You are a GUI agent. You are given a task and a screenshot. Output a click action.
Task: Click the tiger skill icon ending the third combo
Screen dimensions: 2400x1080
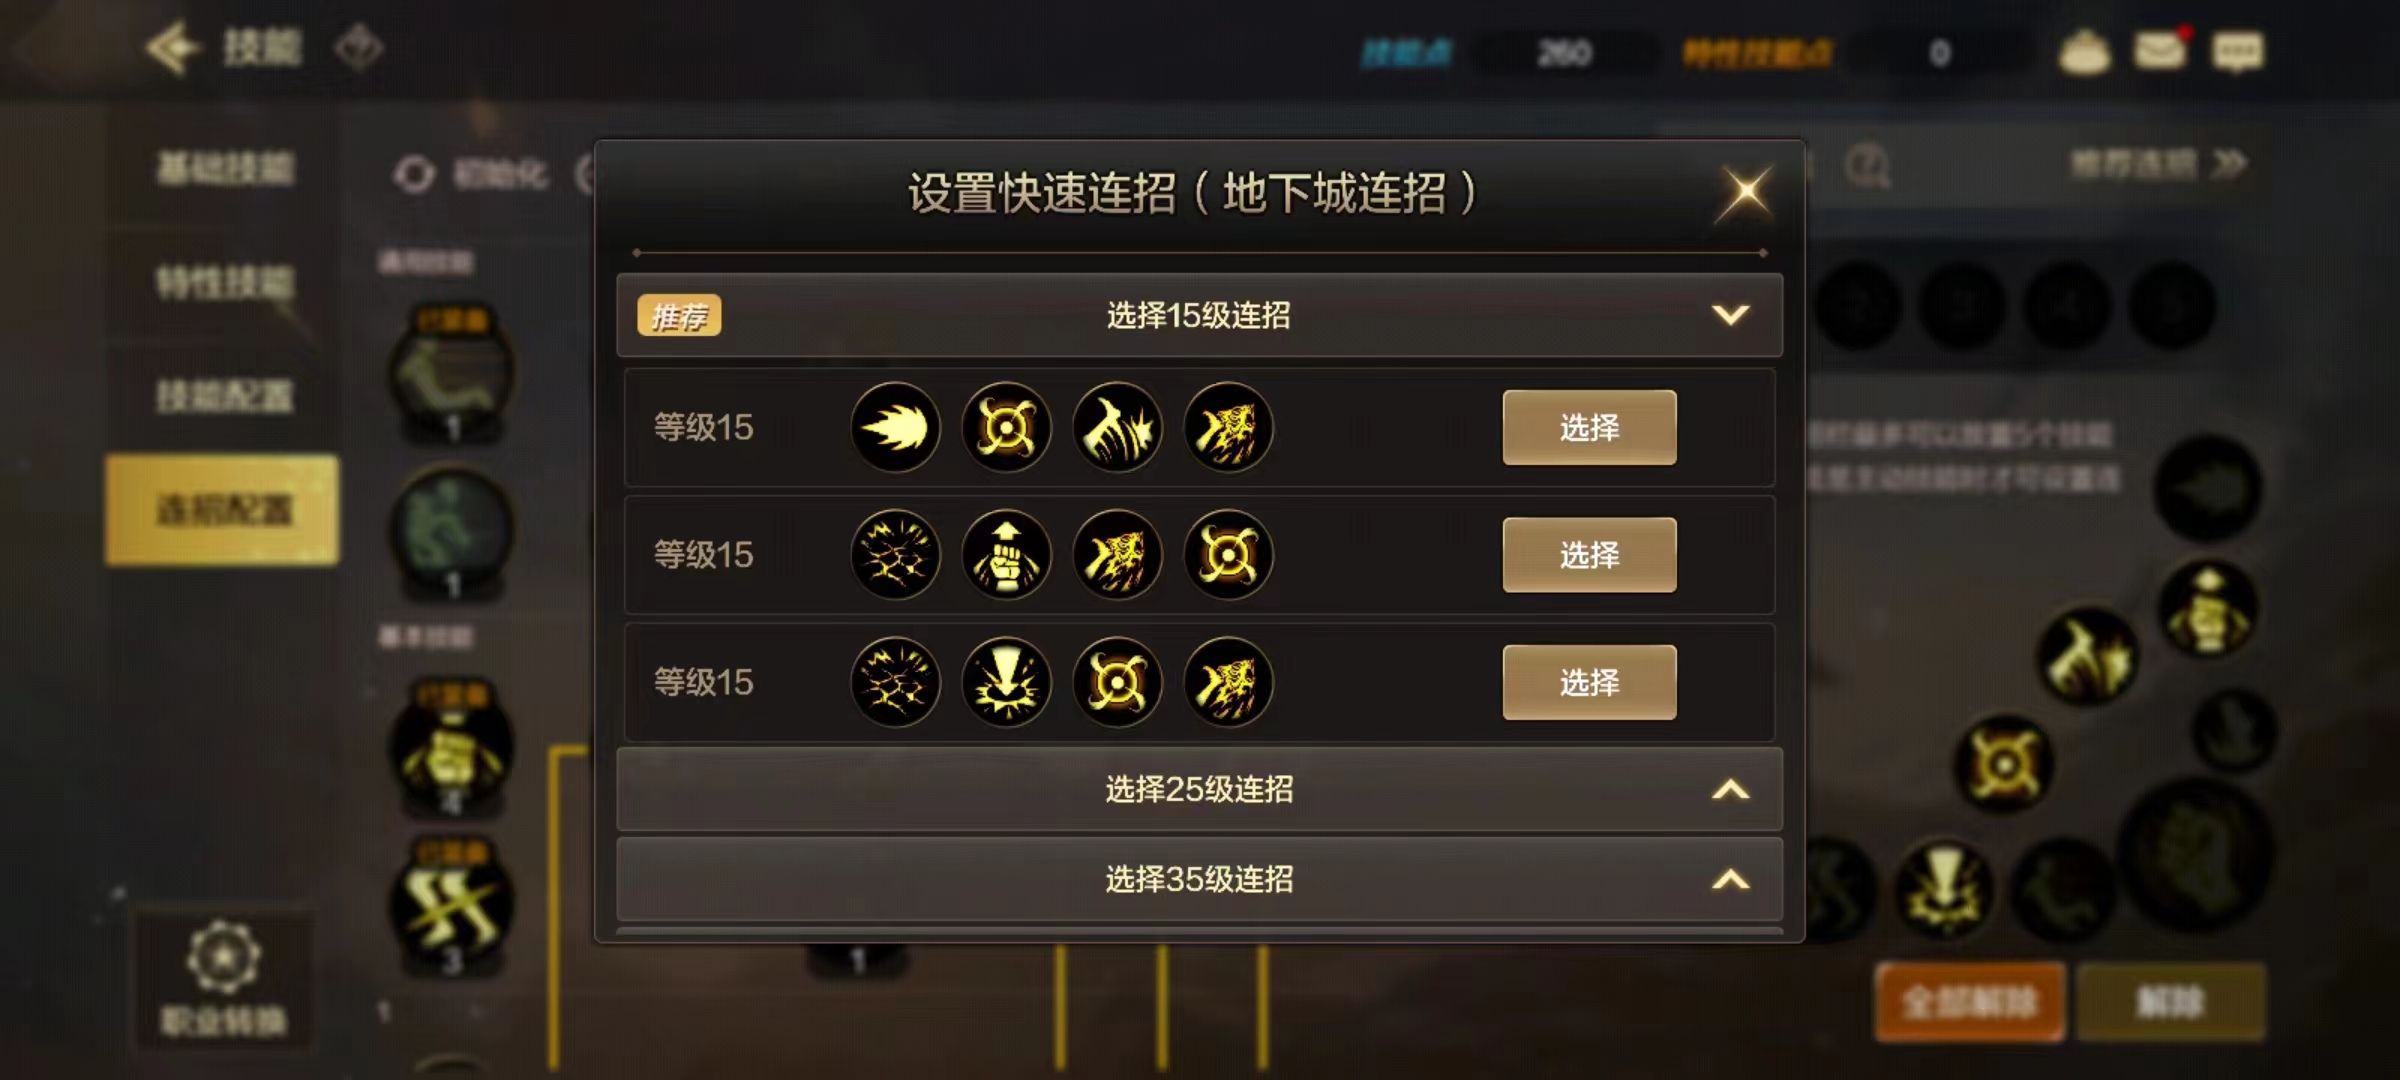tap(1228, 682)
